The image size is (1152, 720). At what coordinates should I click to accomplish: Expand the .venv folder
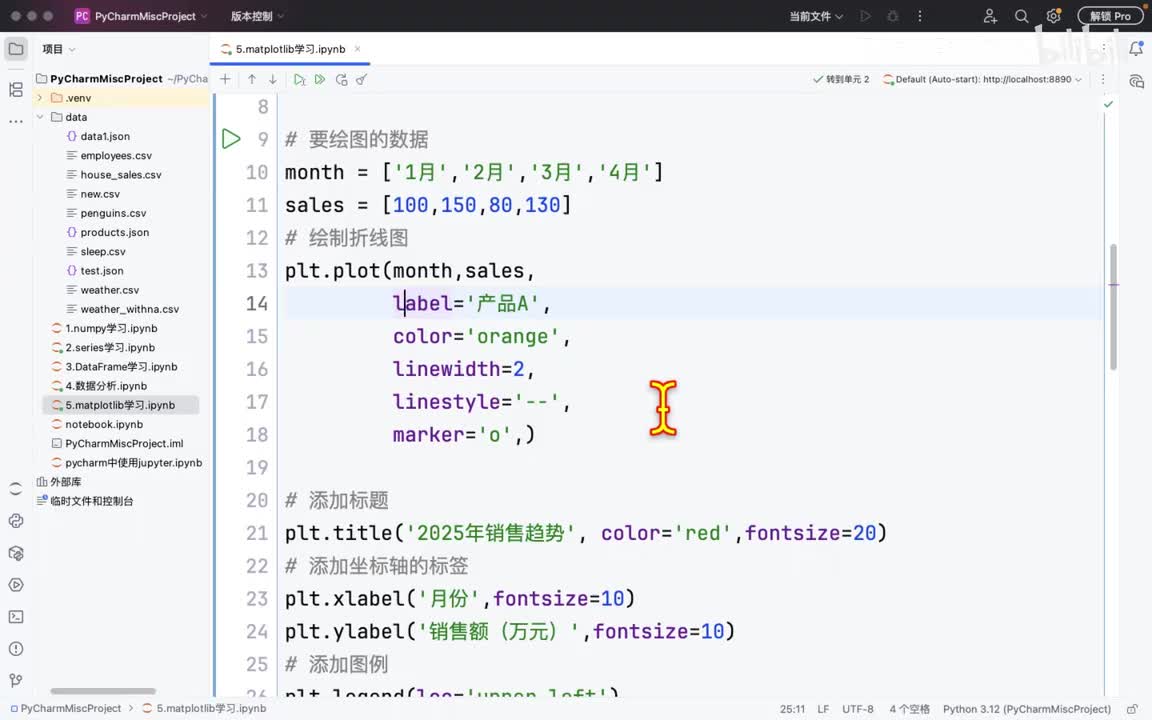point(40,98)
